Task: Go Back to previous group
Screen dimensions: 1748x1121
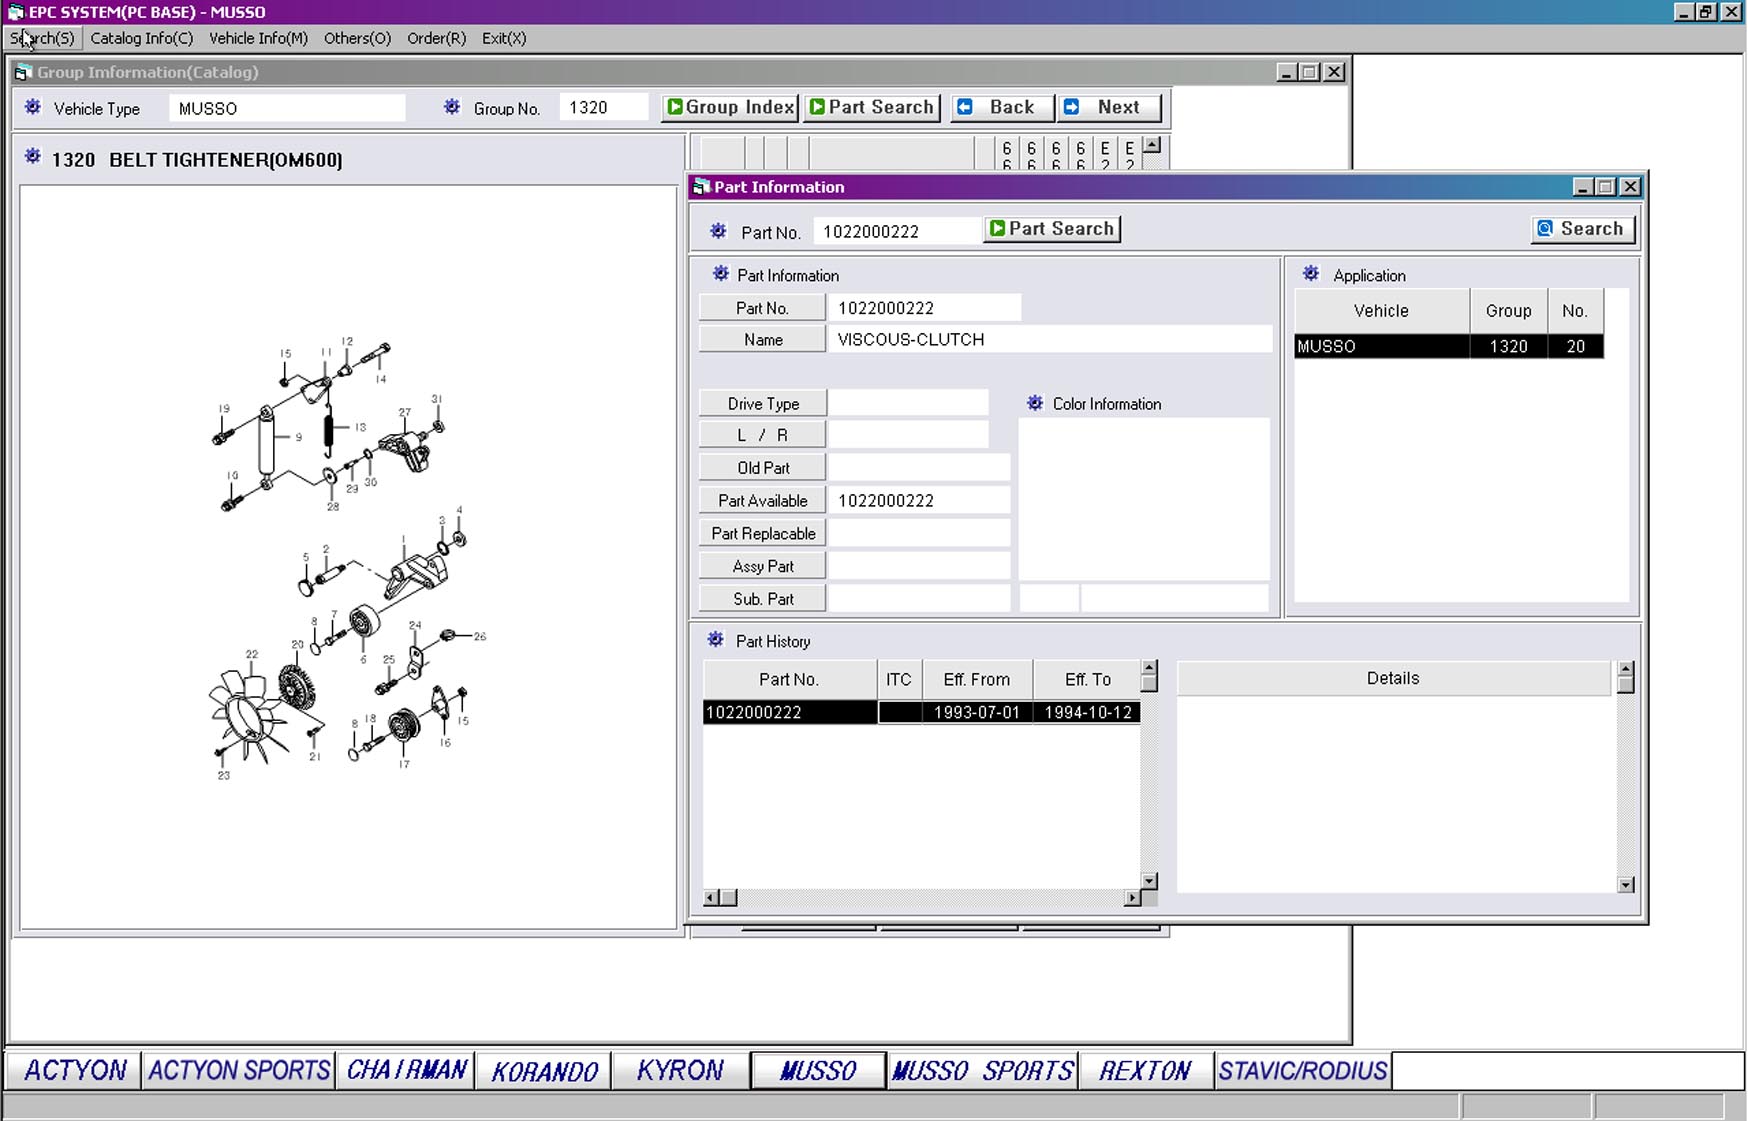Action: [x=1002, y=108]
